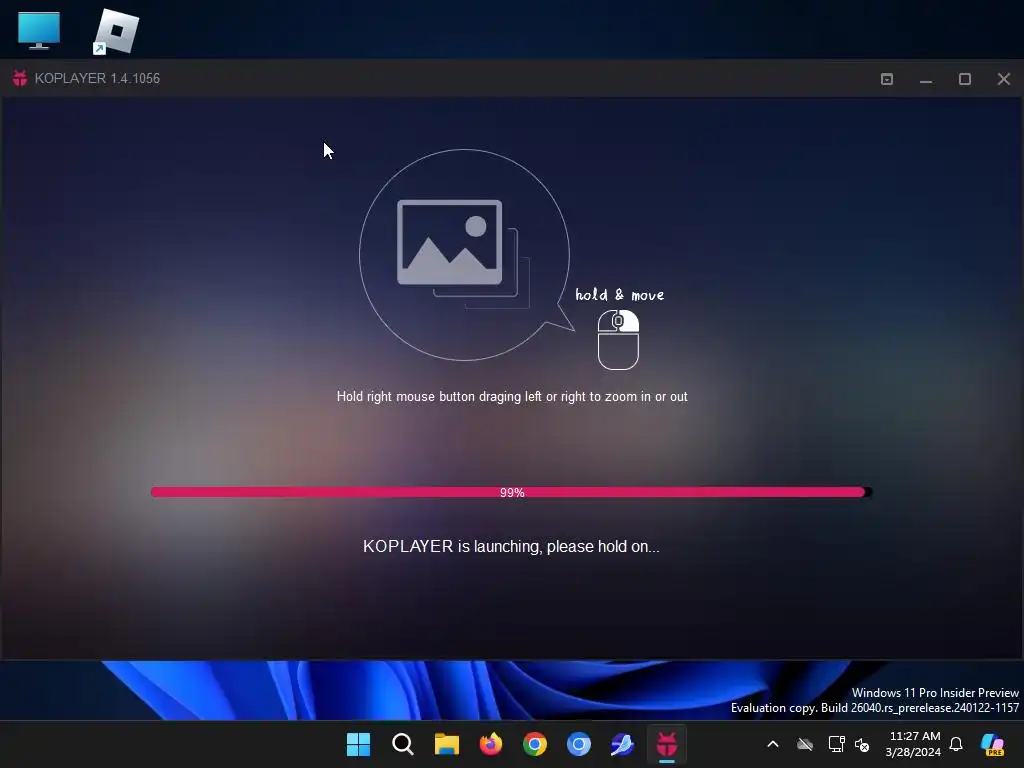
Task: Launch Google Chrome from the taskbar
Action: 535,744
